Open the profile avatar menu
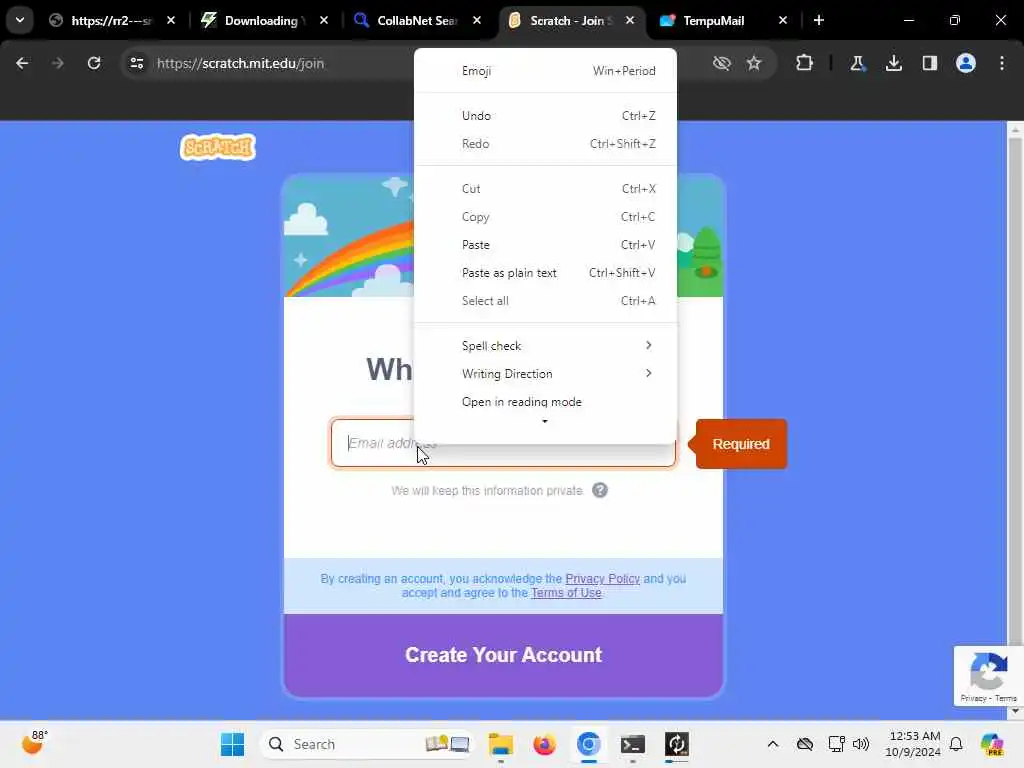 coord(966,63)
